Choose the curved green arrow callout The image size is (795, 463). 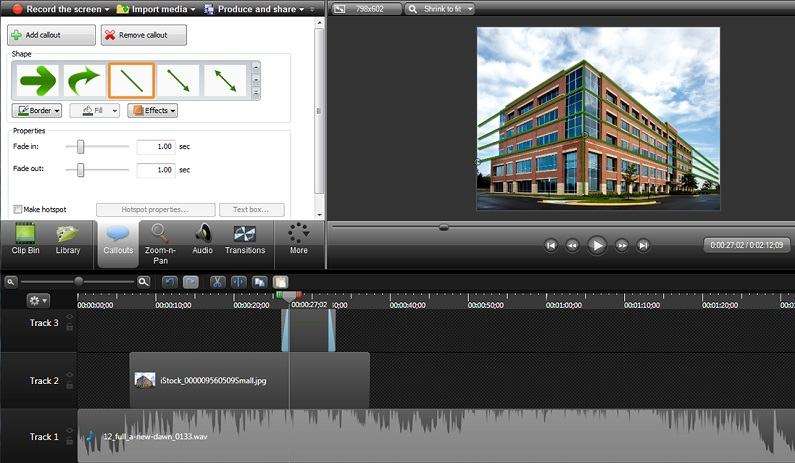point(85,81)
